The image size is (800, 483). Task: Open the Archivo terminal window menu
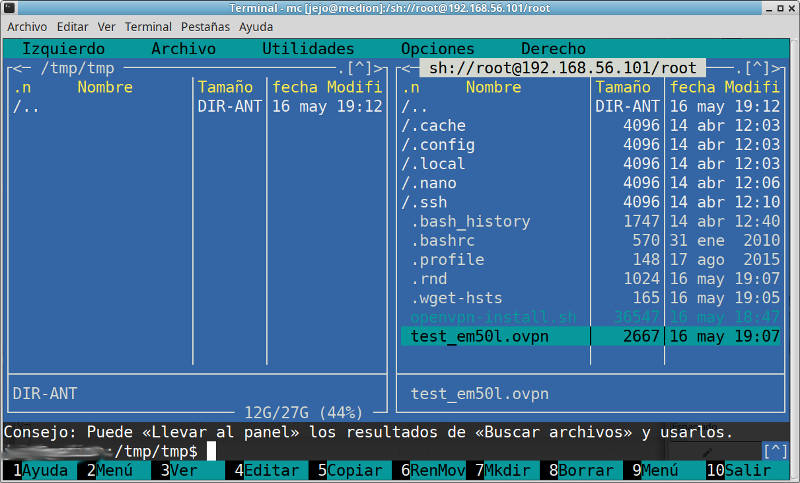pos(27,27)
